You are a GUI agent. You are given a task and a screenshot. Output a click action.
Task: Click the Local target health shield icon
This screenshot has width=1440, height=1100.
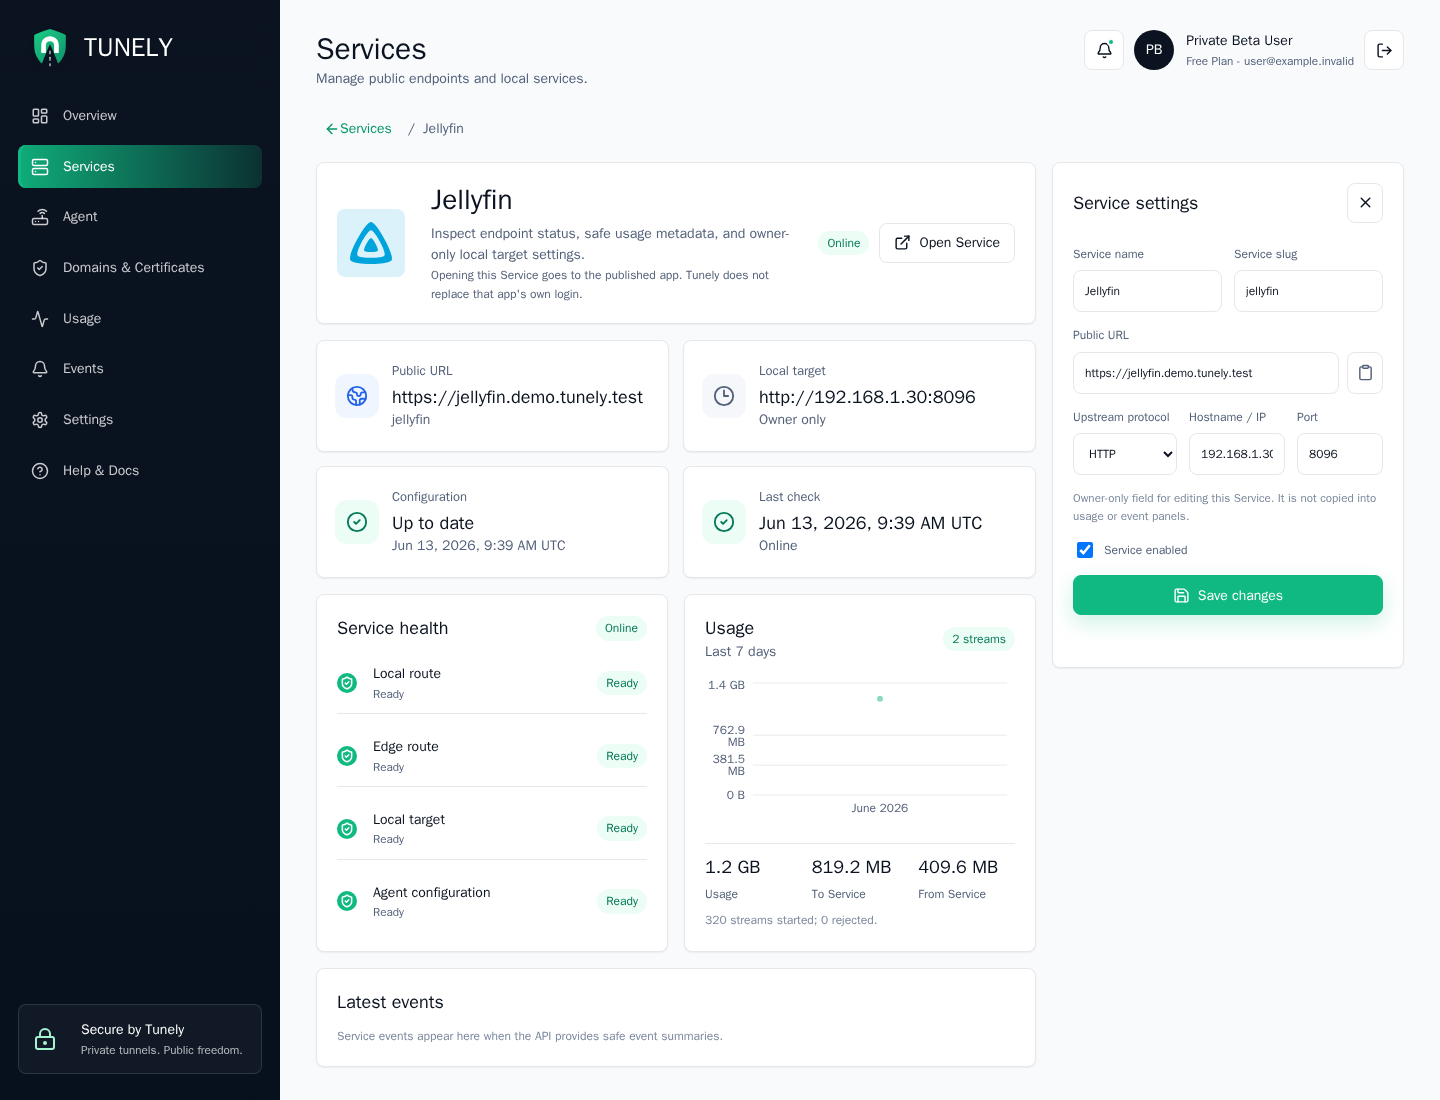(x=347, y=829)
